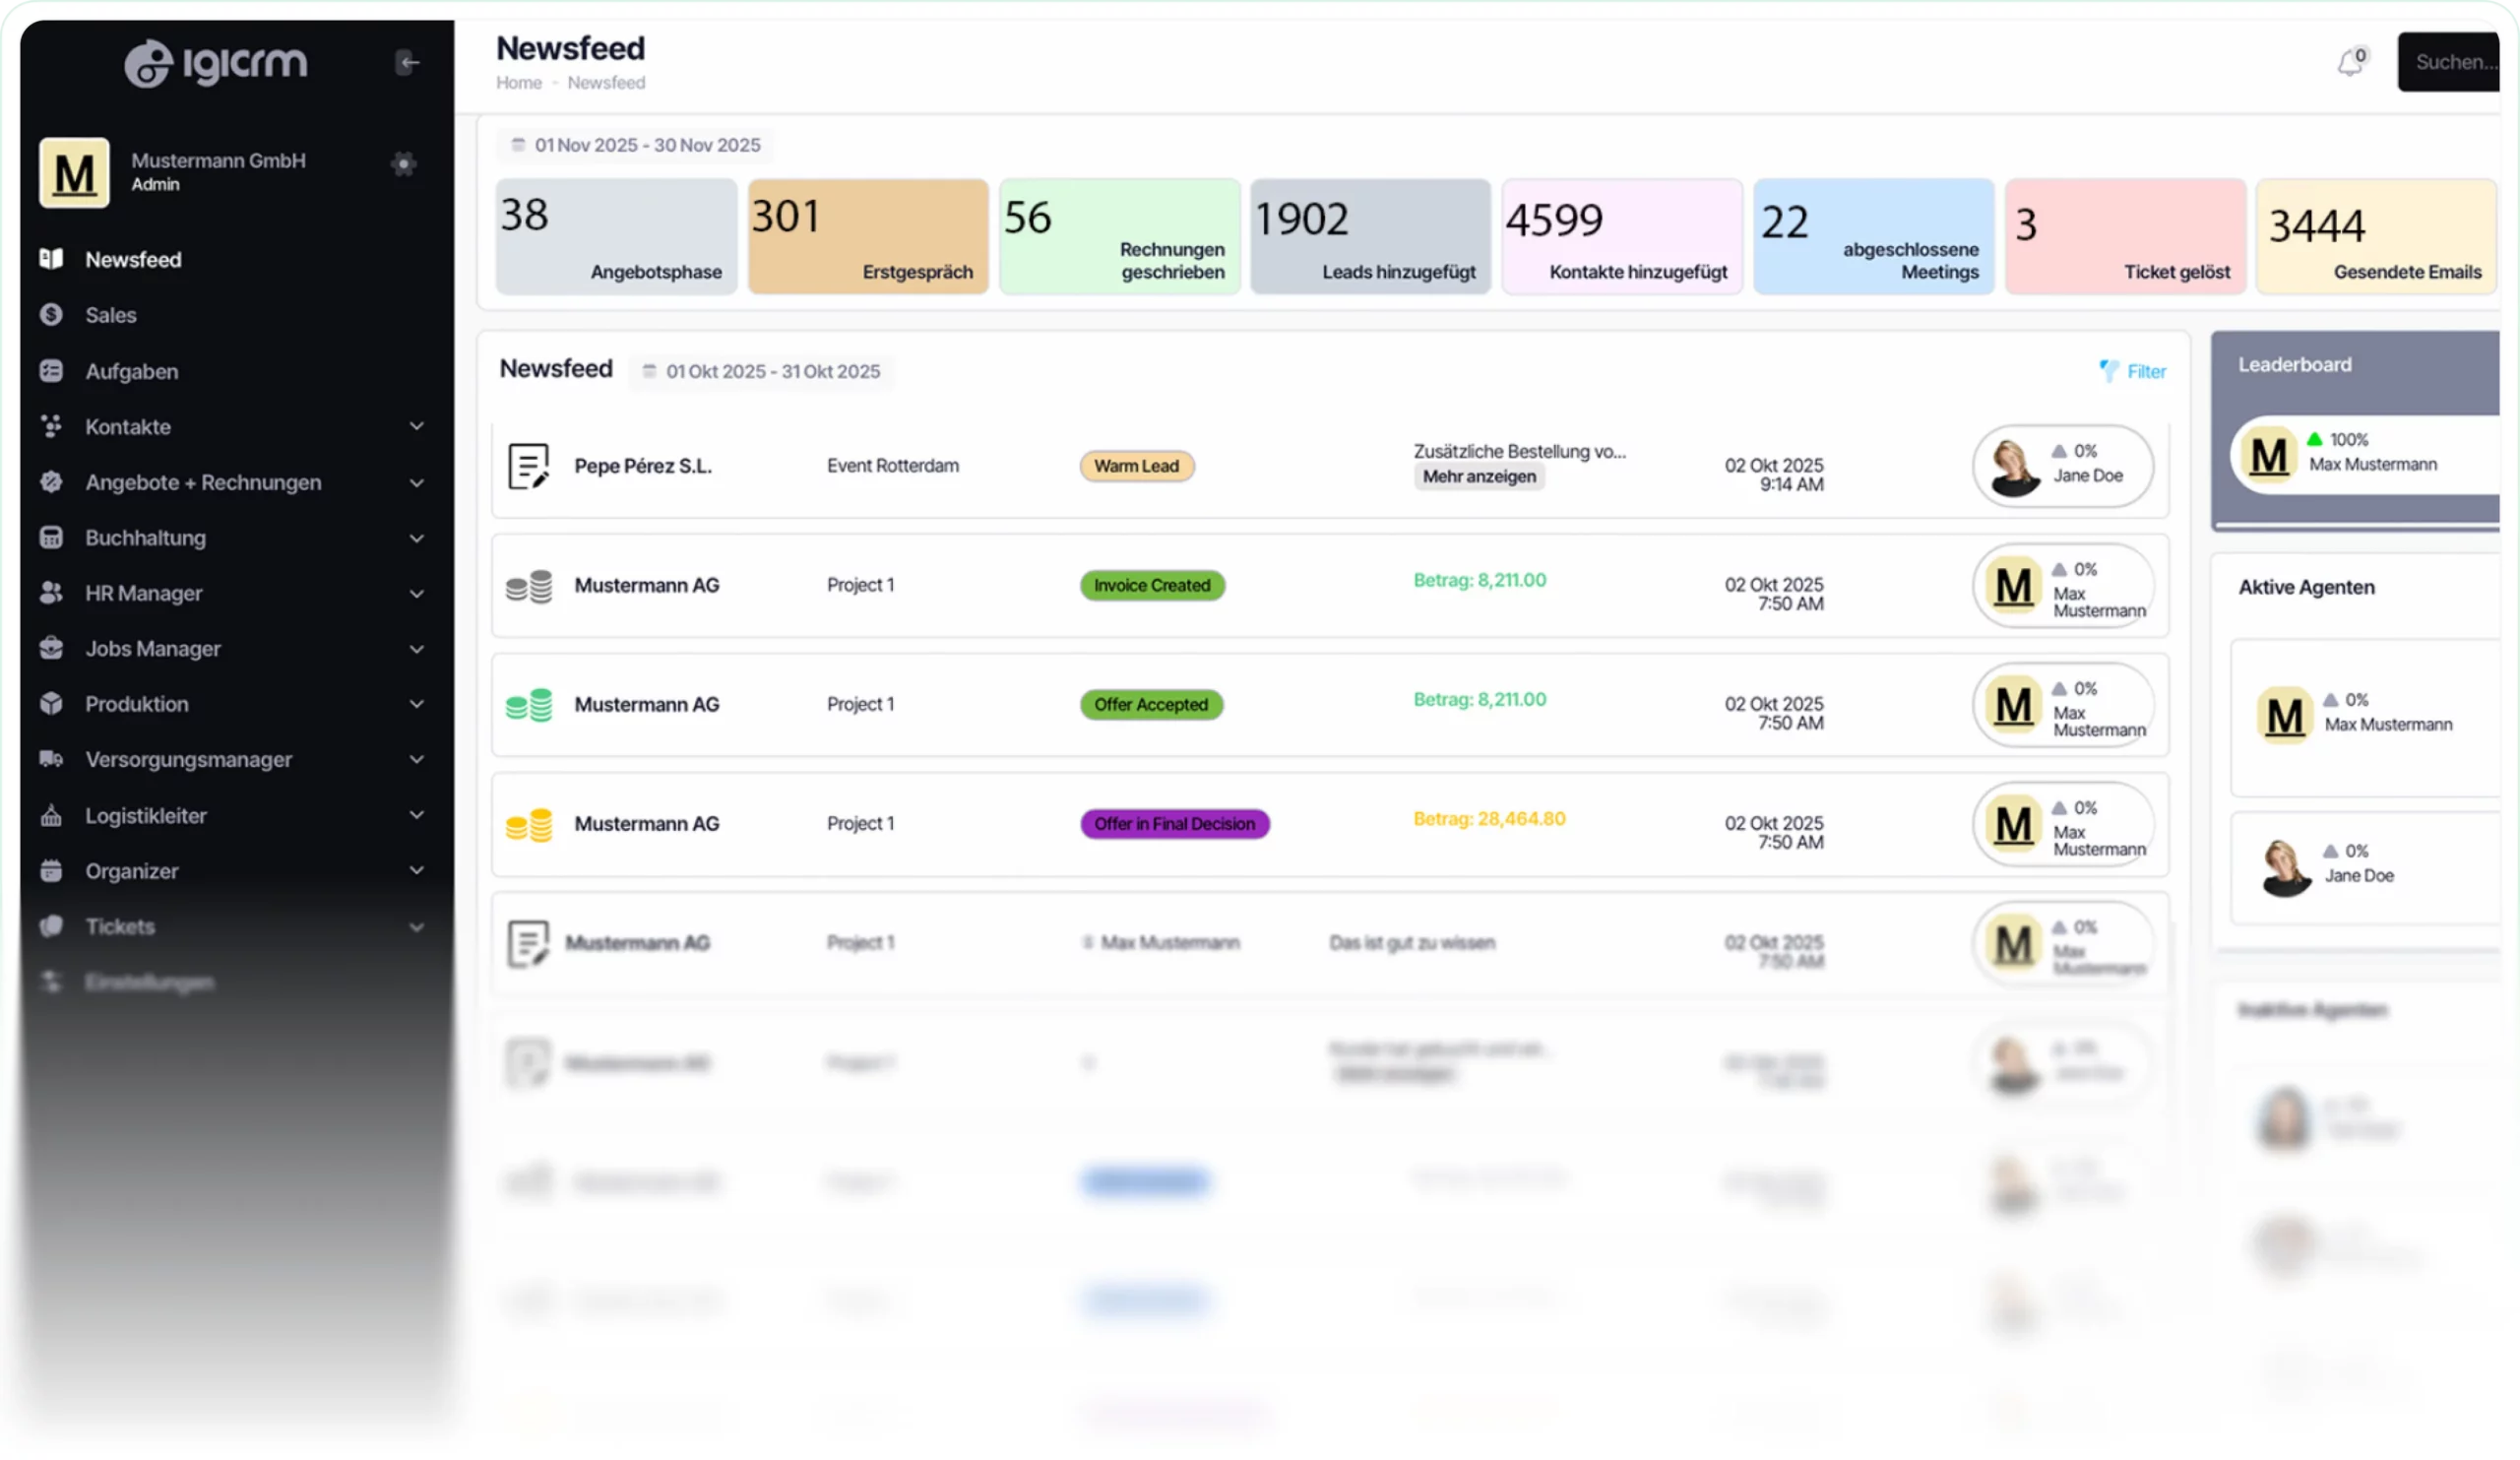Open the company settings gear icon

[403, 164]
